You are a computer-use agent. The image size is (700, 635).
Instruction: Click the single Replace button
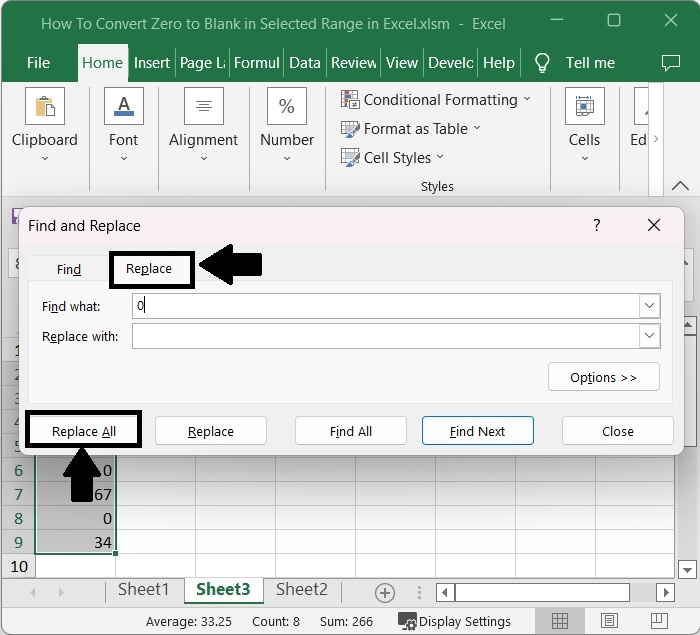click(211, 431)
